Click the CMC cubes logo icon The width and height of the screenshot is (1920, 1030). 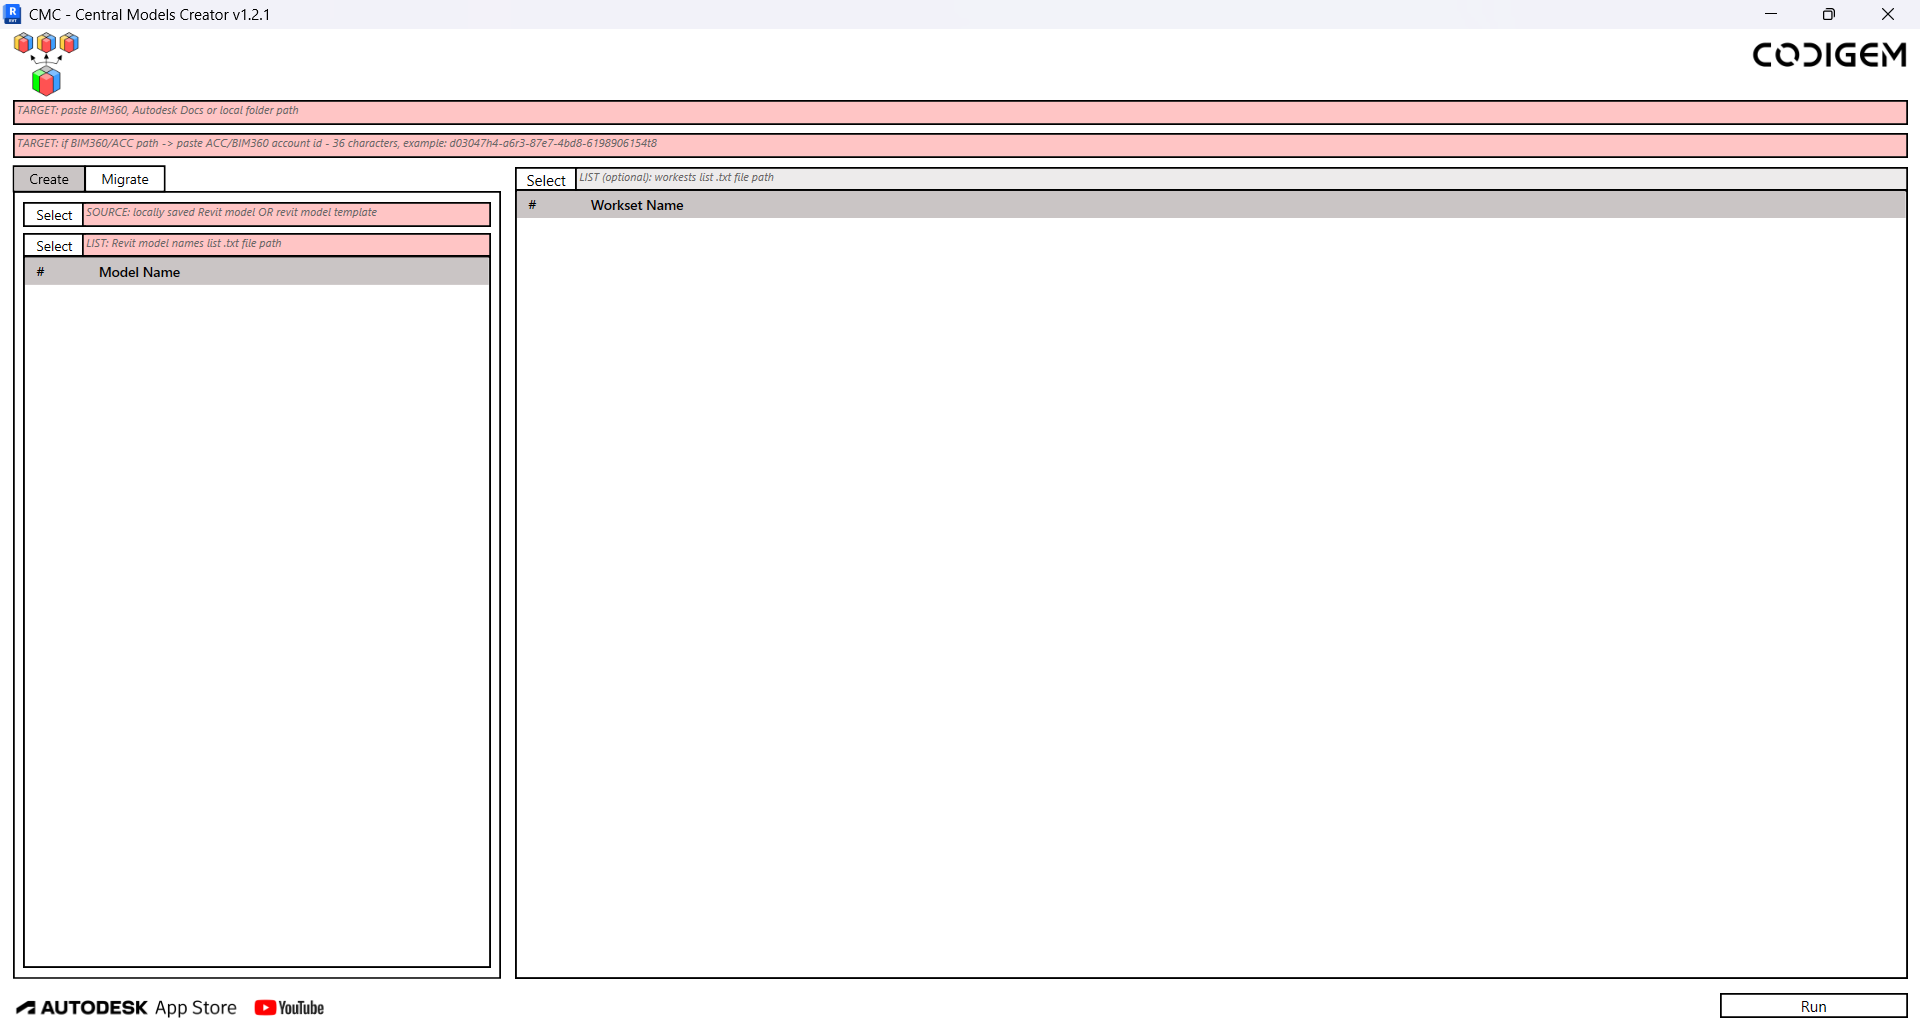(x=46, y=63)
